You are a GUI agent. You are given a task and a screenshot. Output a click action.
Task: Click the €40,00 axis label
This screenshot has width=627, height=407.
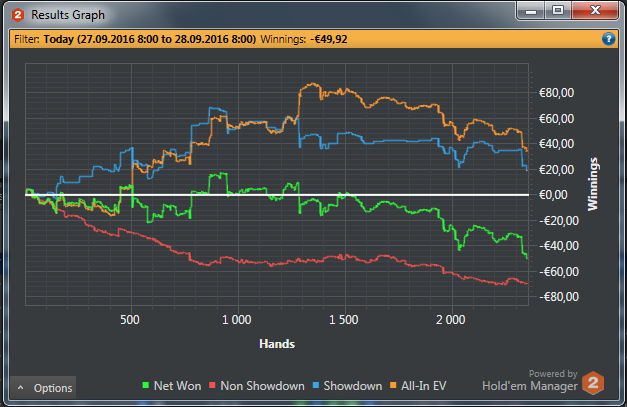556,144
